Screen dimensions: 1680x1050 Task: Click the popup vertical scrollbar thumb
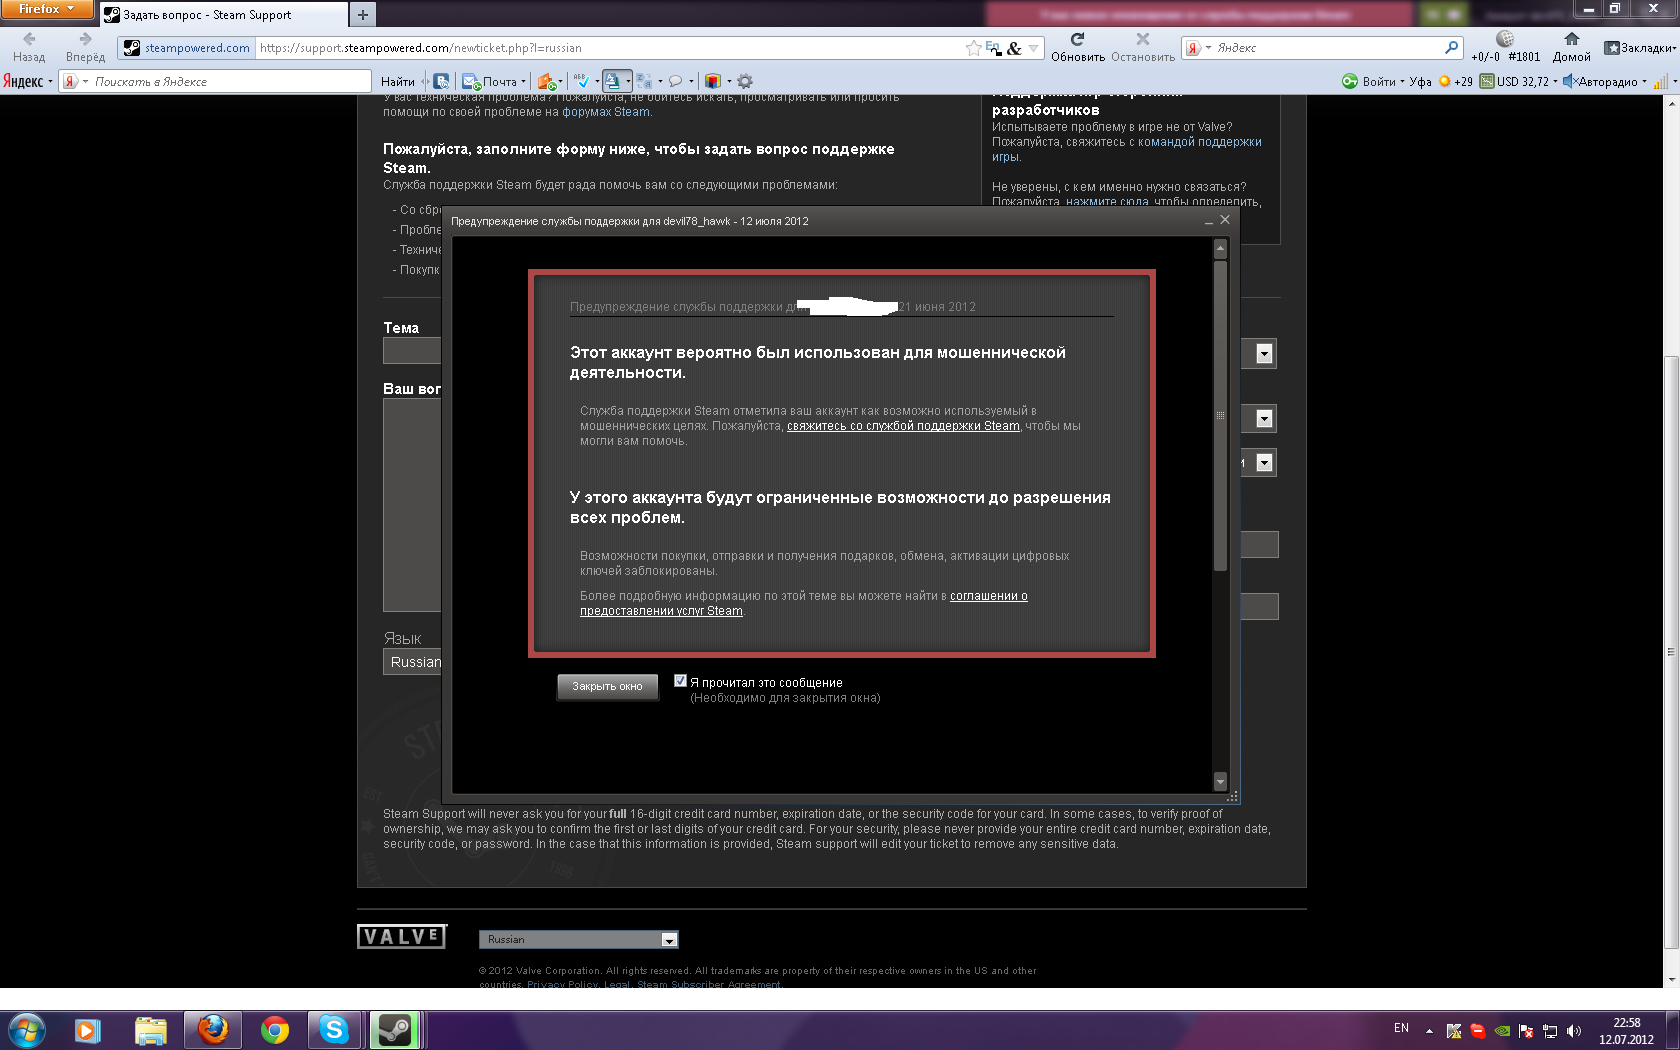[x=1219, y=415]
